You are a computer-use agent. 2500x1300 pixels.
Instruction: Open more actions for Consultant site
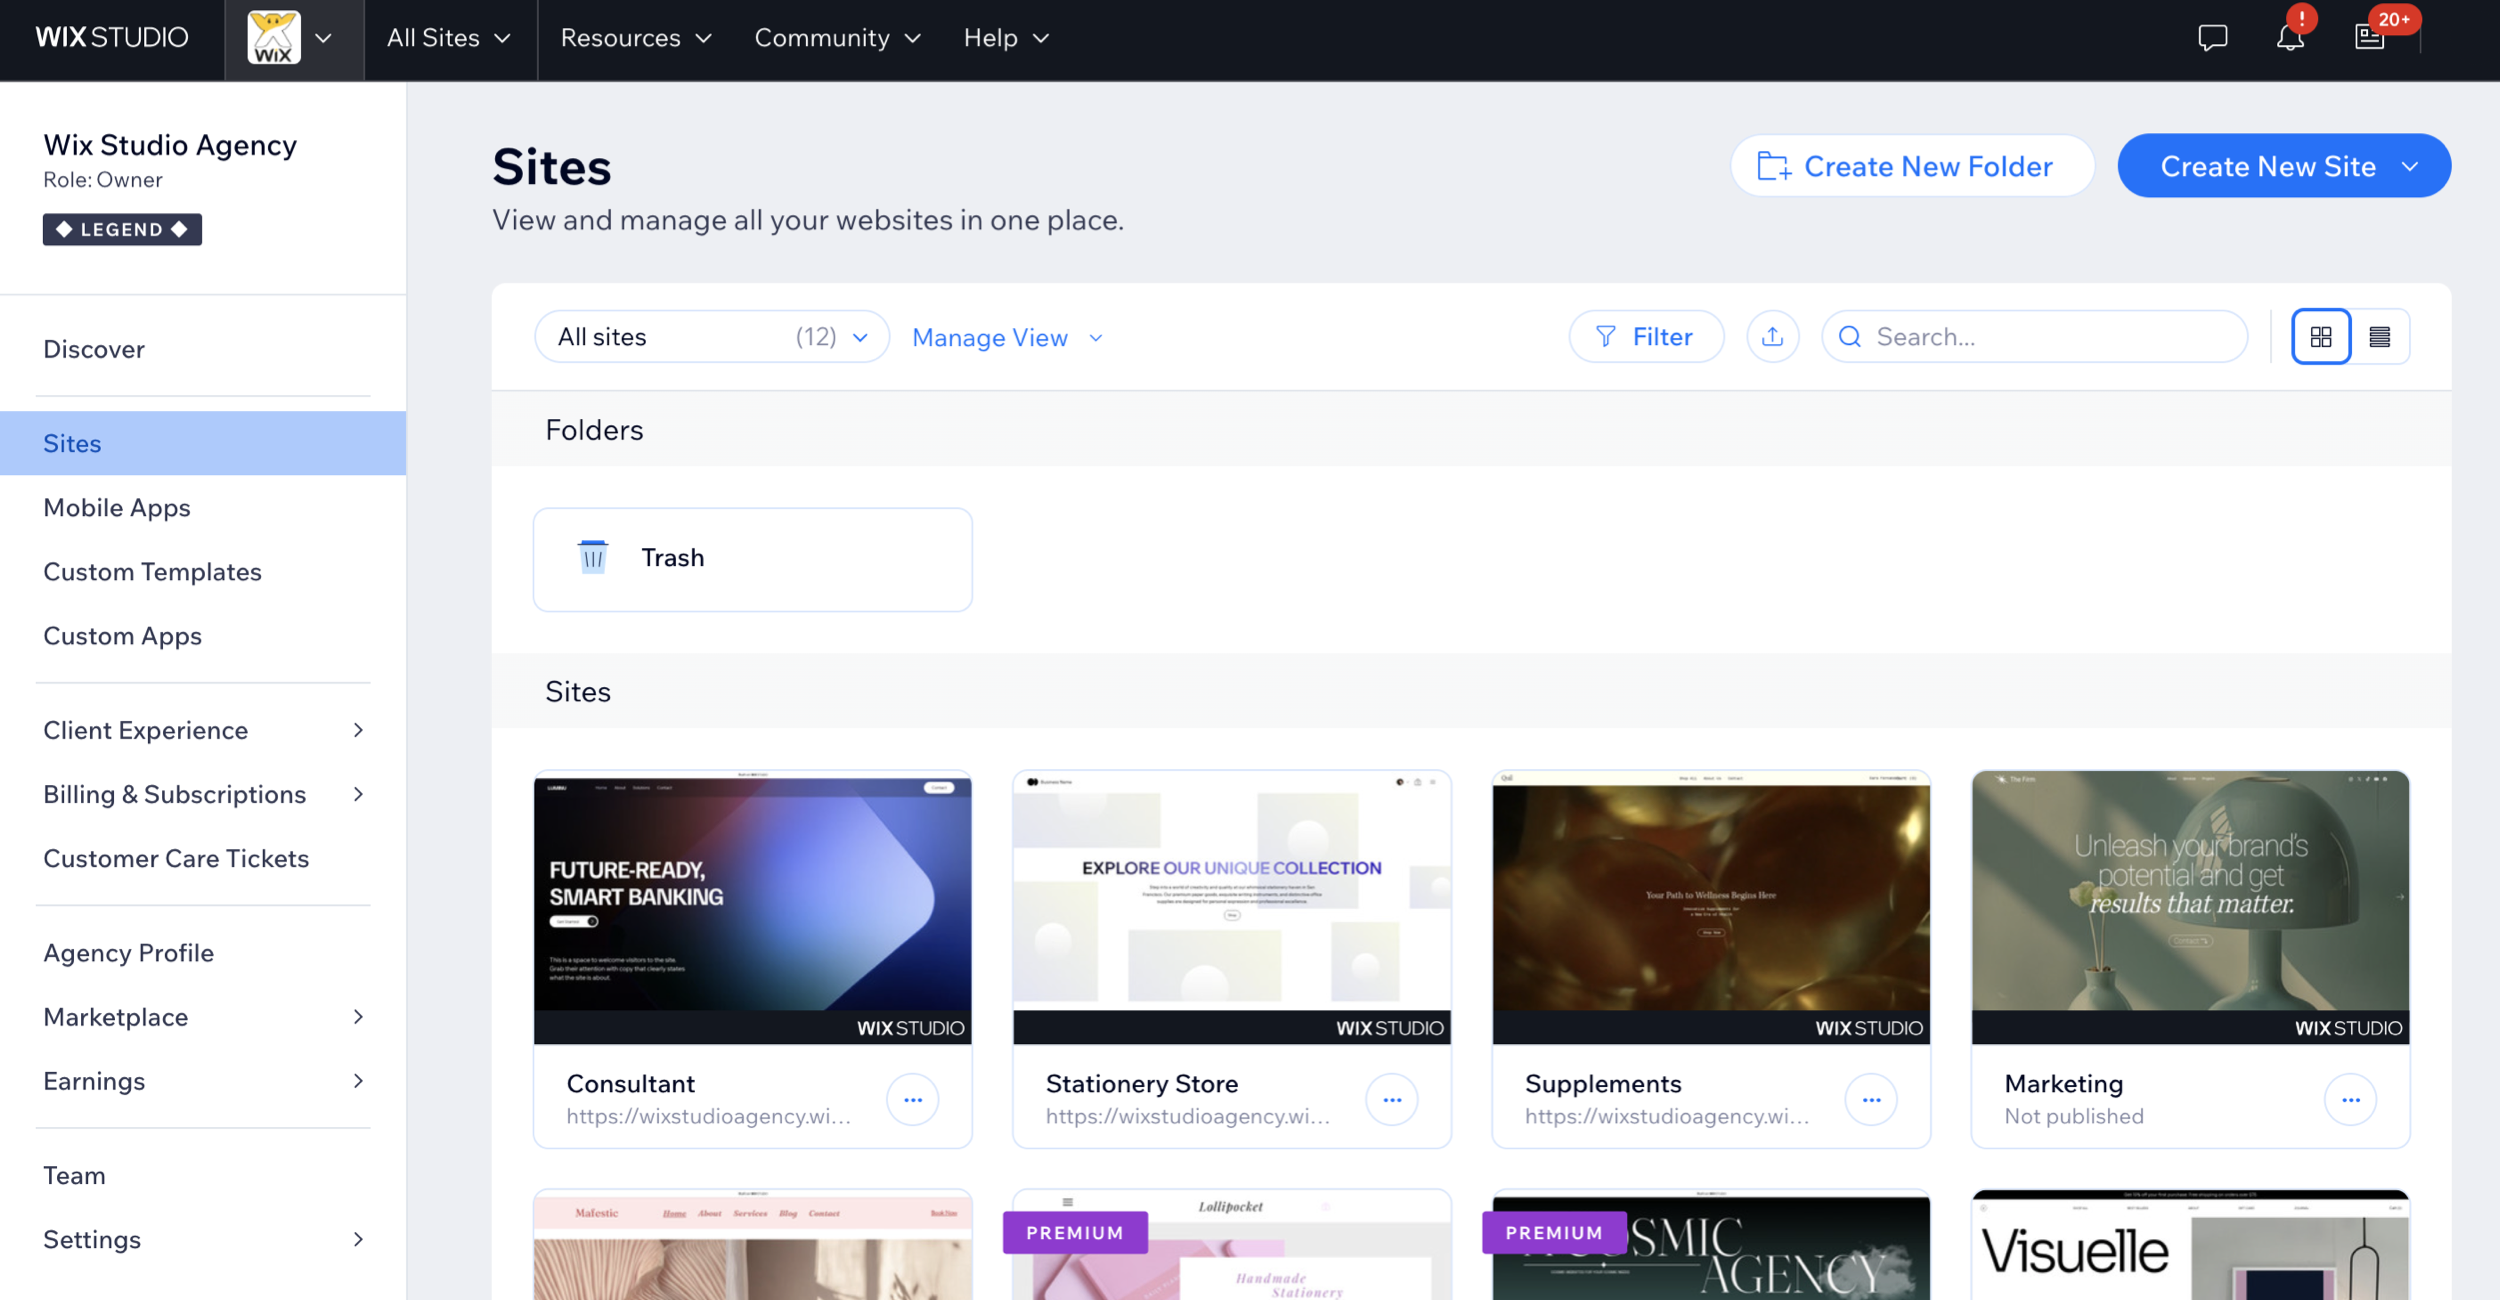(912, 1100)
